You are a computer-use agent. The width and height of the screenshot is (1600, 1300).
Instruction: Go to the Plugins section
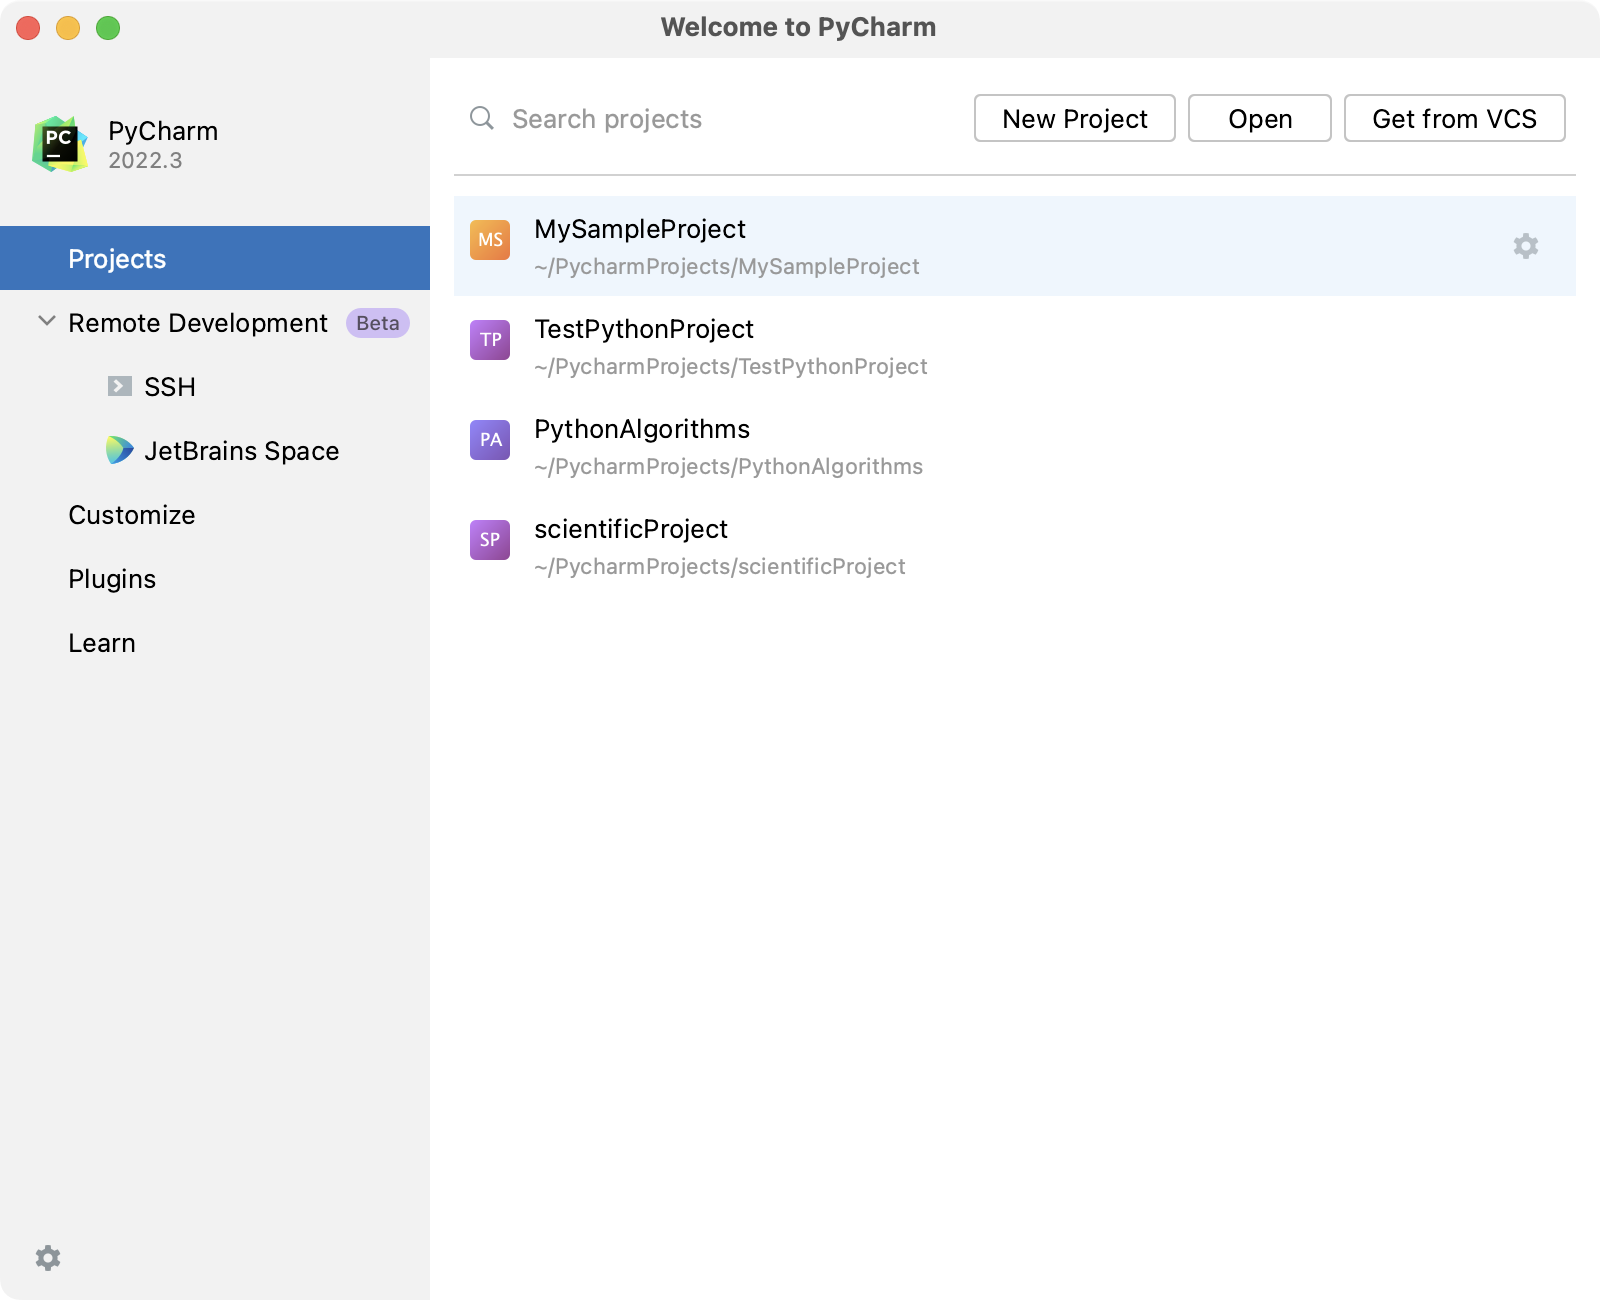click(x=112, y=579)
